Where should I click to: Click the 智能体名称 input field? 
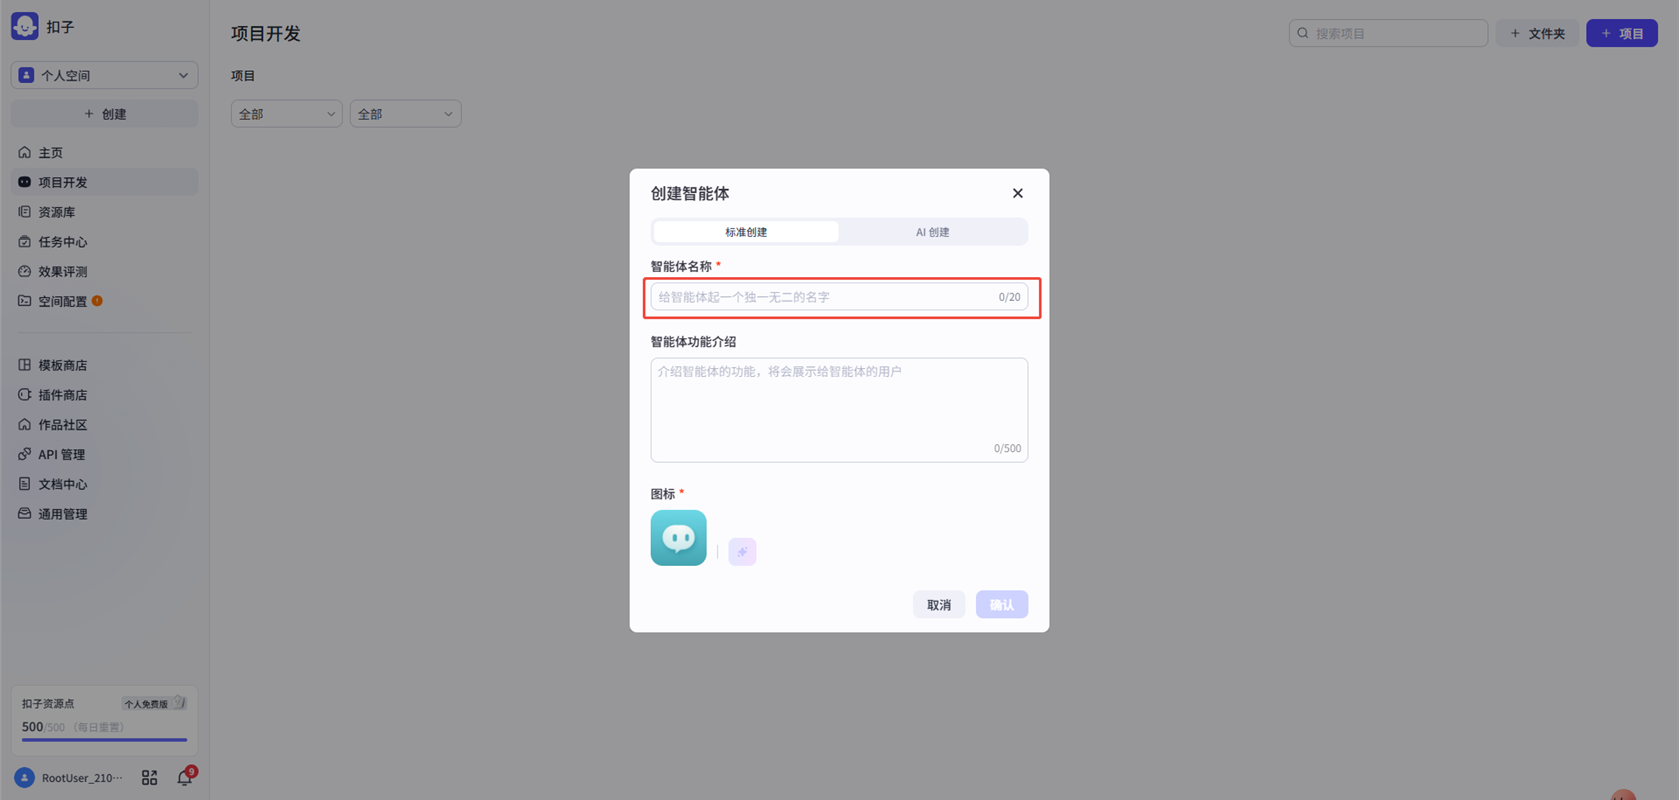(839, 297)
